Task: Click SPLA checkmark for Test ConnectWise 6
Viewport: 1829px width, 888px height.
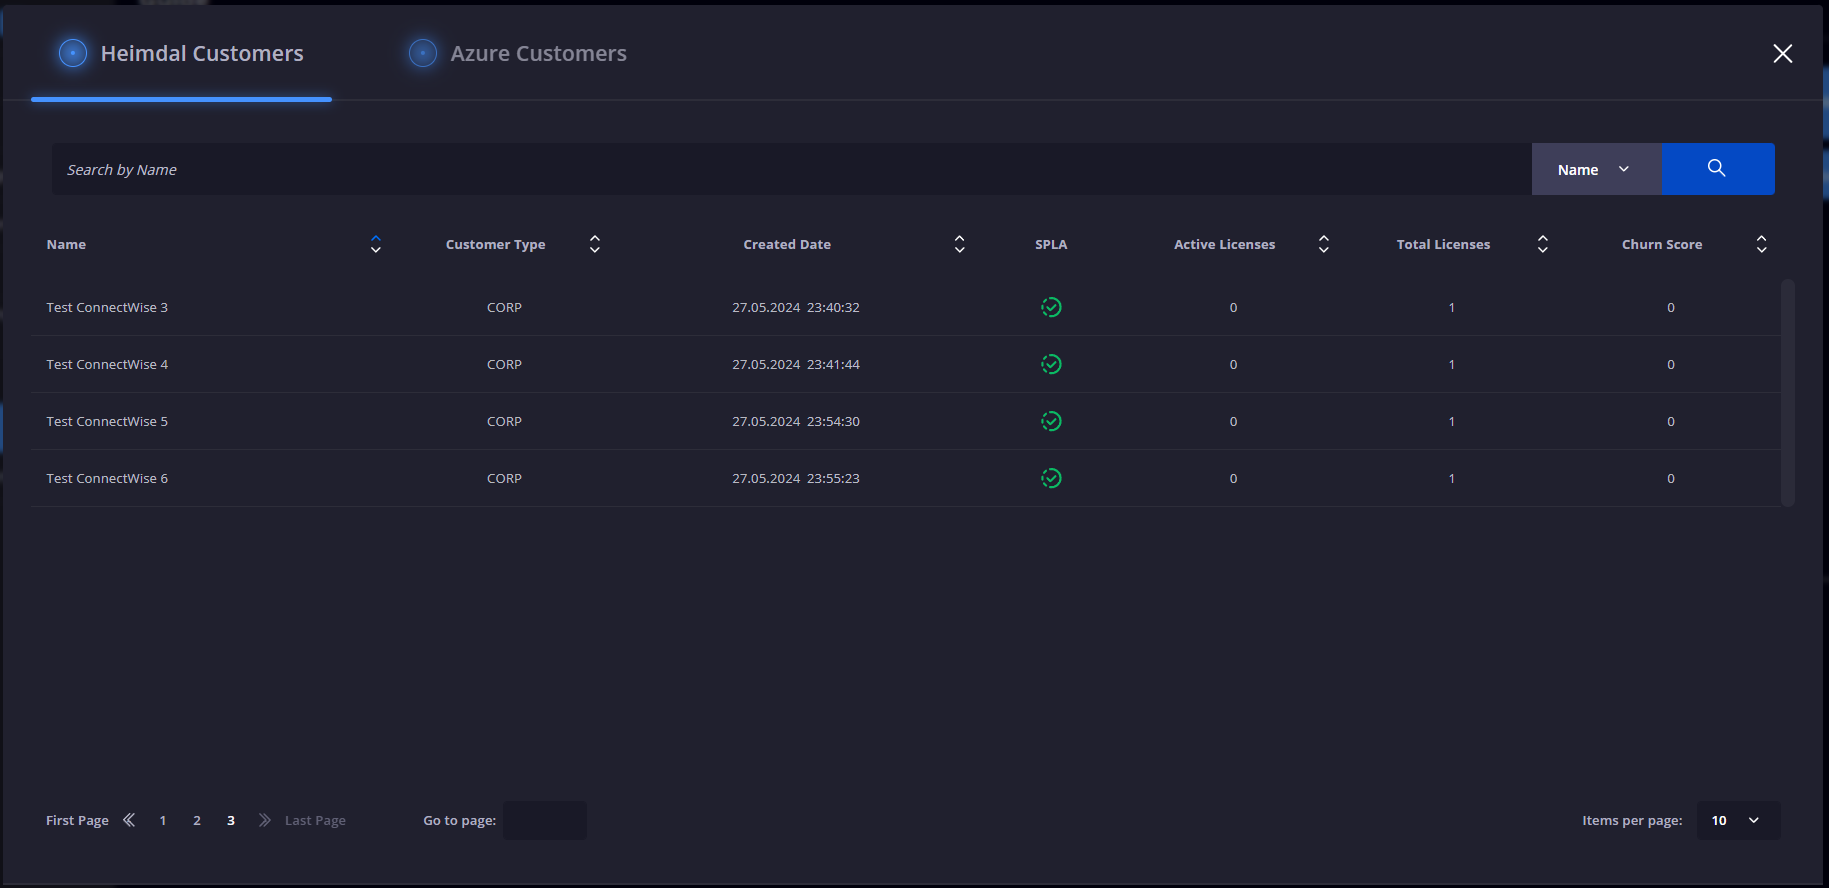Action: (1051, 478)
